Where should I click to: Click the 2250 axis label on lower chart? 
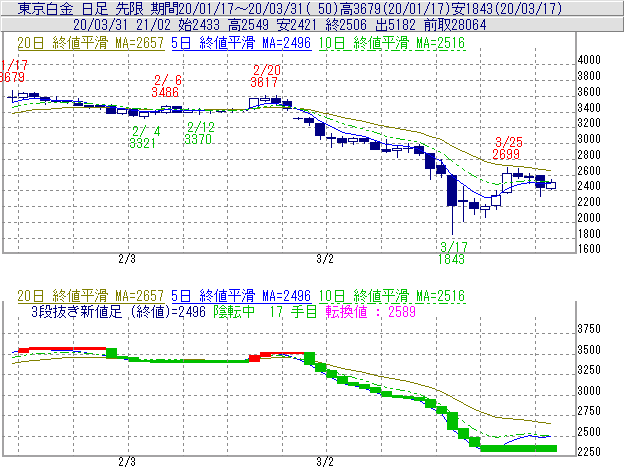pos(589,452)
